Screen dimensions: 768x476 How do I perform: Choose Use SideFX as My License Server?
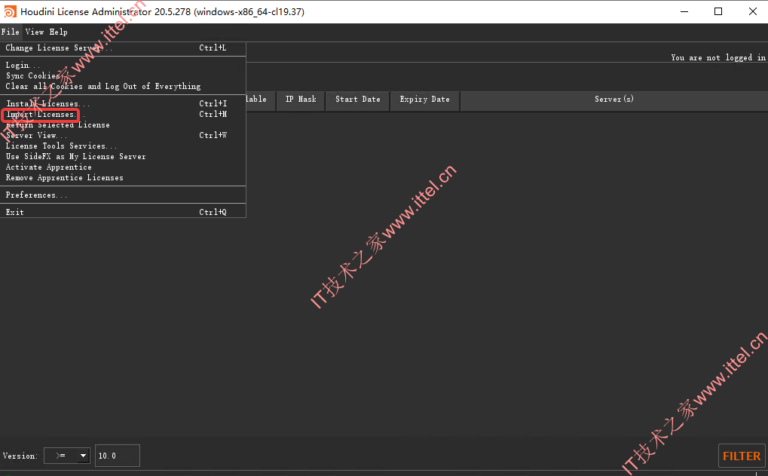[x=76, y=156]
